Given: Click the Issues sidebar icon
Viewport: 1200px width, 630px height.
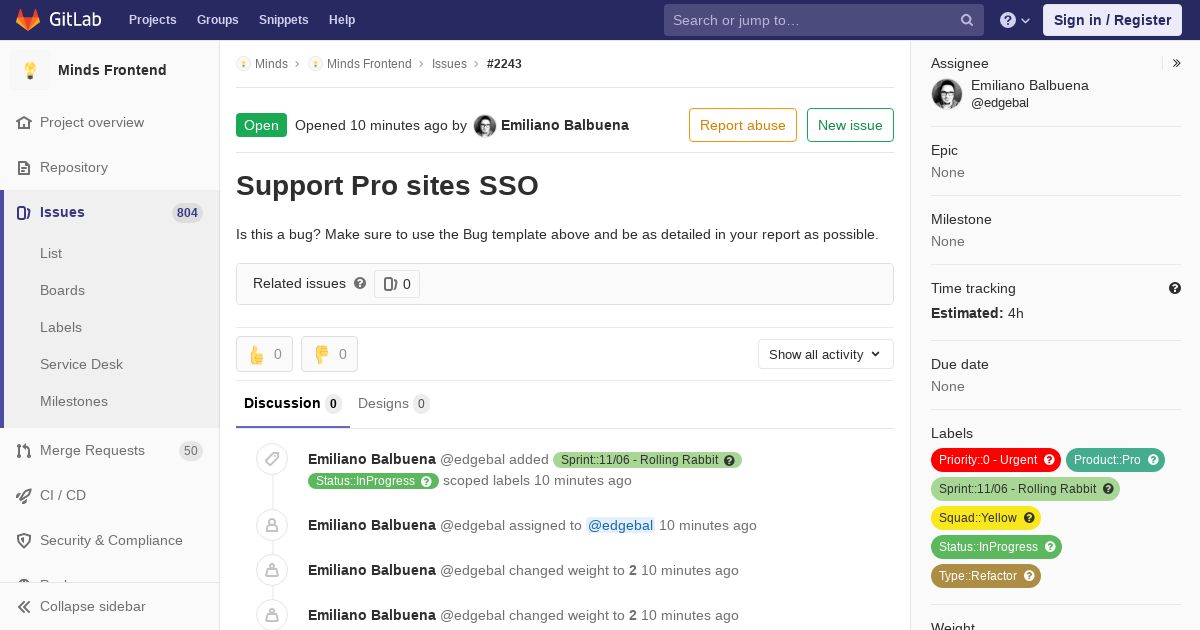Looking at the screenshot, I should [24, 213].
